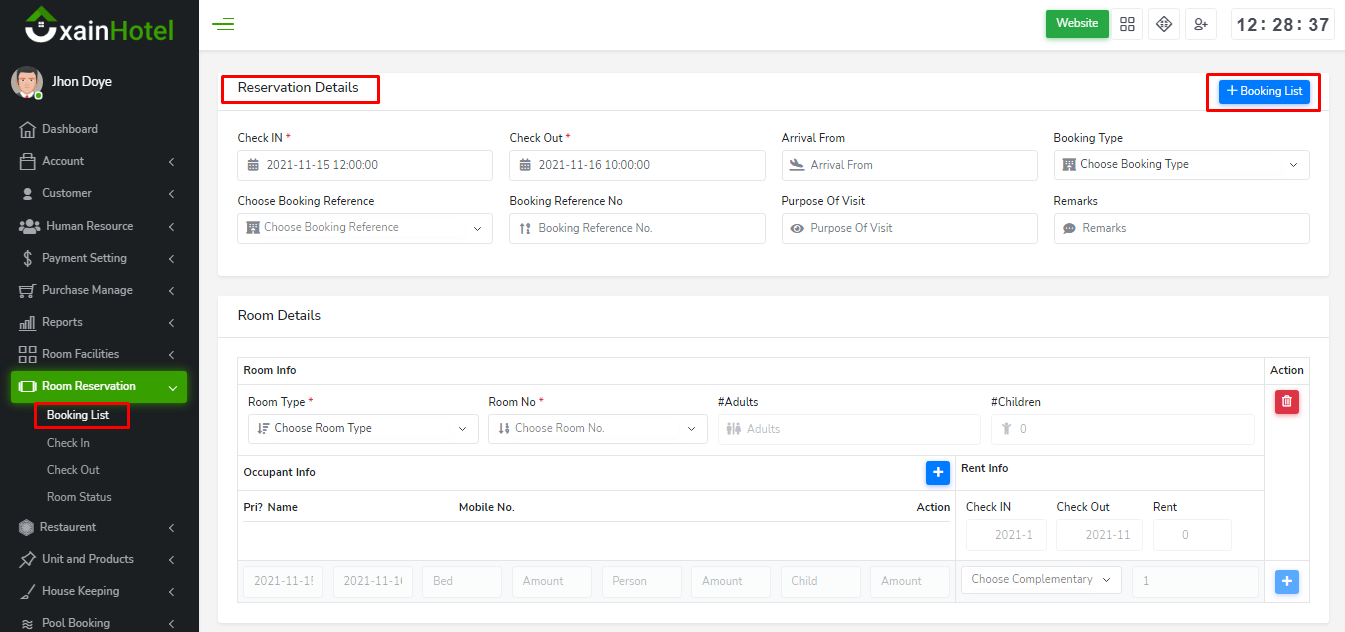Click the blue Booking List button
This screenshot has width=1345, height=632.
(1264, 91)
